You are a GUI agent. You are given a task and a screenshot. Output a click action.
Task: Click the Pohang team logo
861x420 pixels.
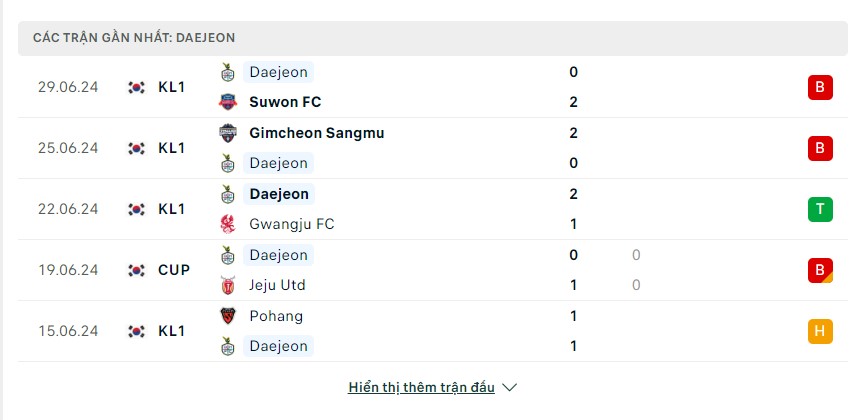(x=228, y=316)
